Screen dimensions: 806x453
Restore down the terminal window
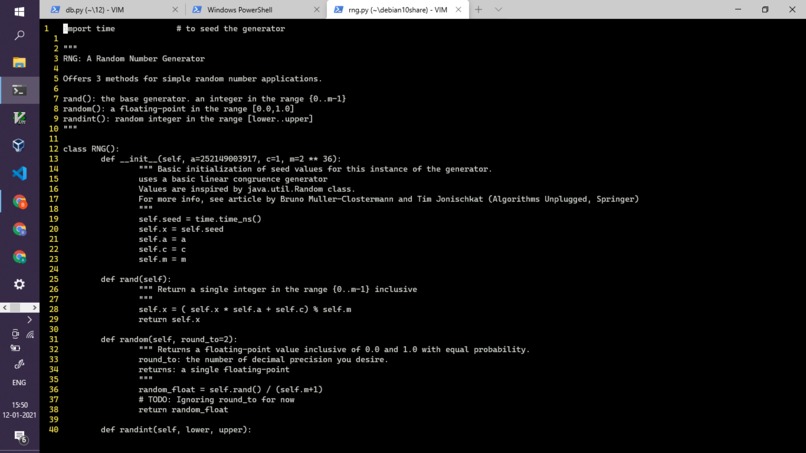765,10
